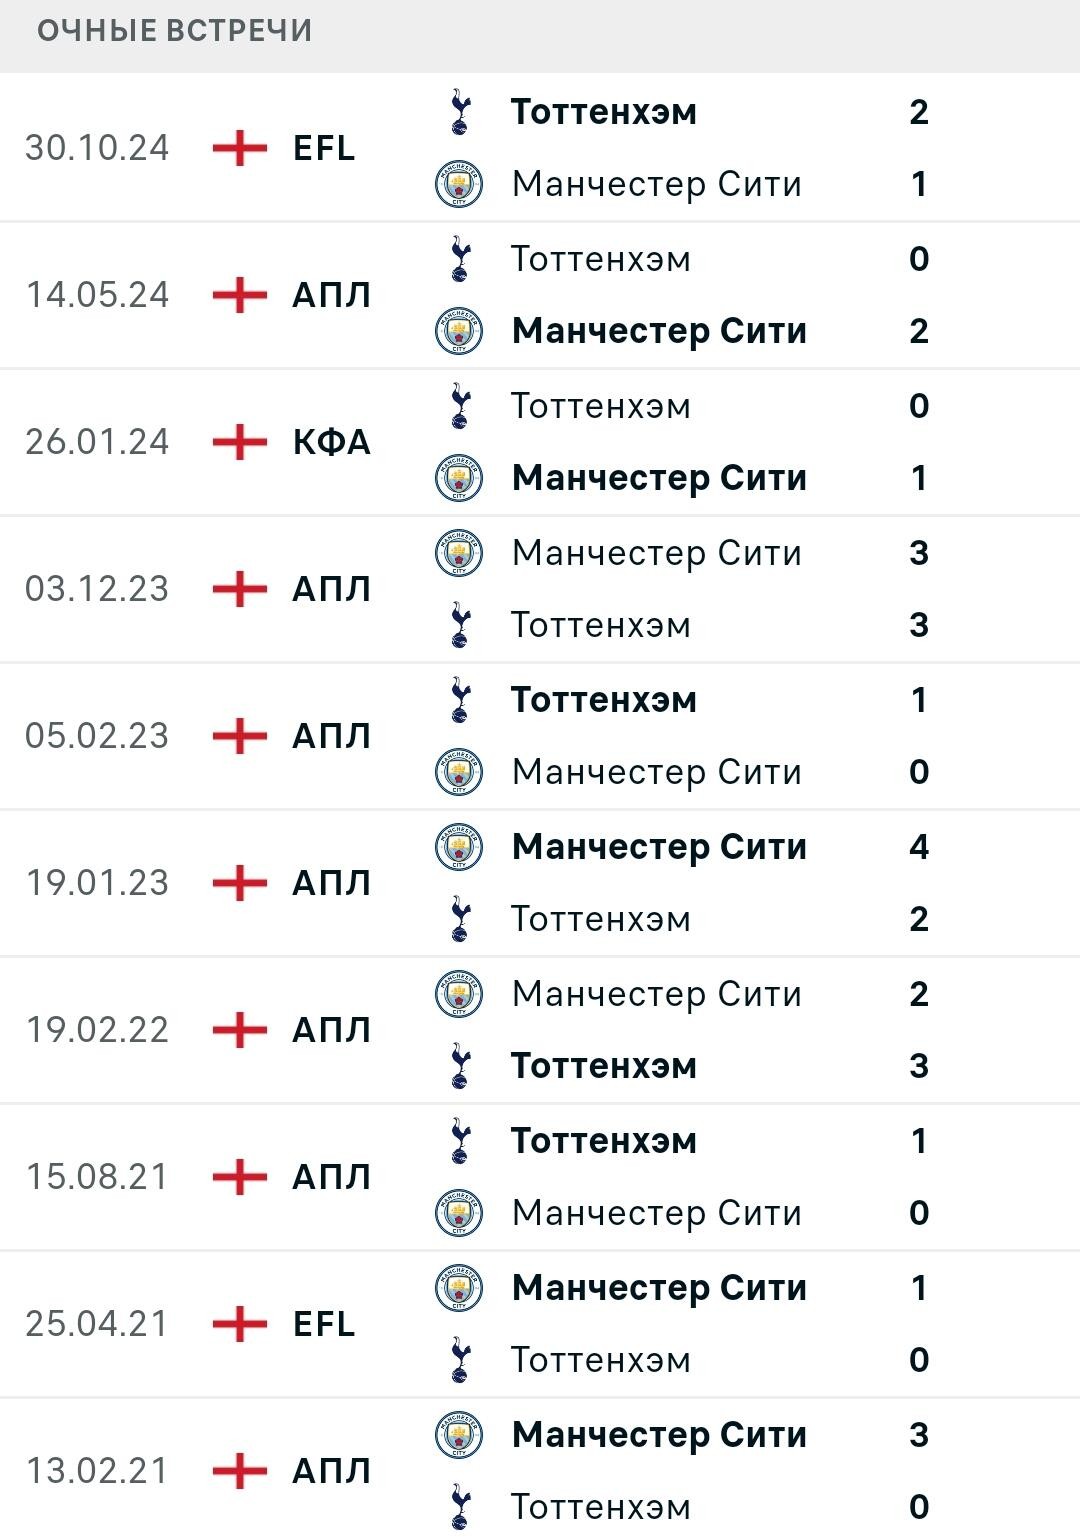Image resolution: width=1080 pixels, height=1537 pixels.
Task: Click Manchester City crest in 13.02.21 match
Action: (459, 1435)
